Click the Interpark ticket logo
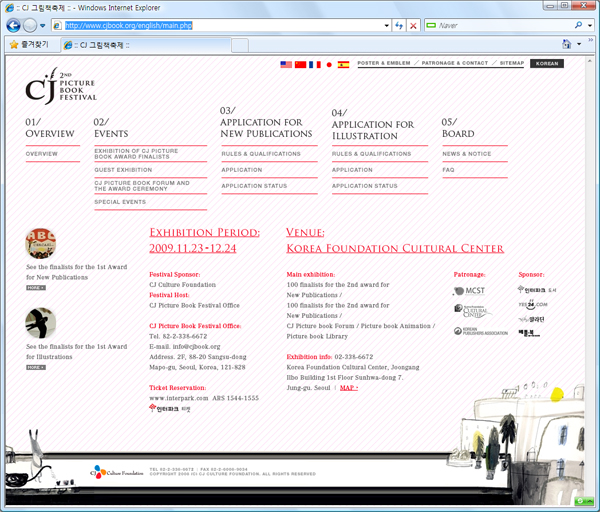Viewport: 600px width, 512px height. point(170,409)
